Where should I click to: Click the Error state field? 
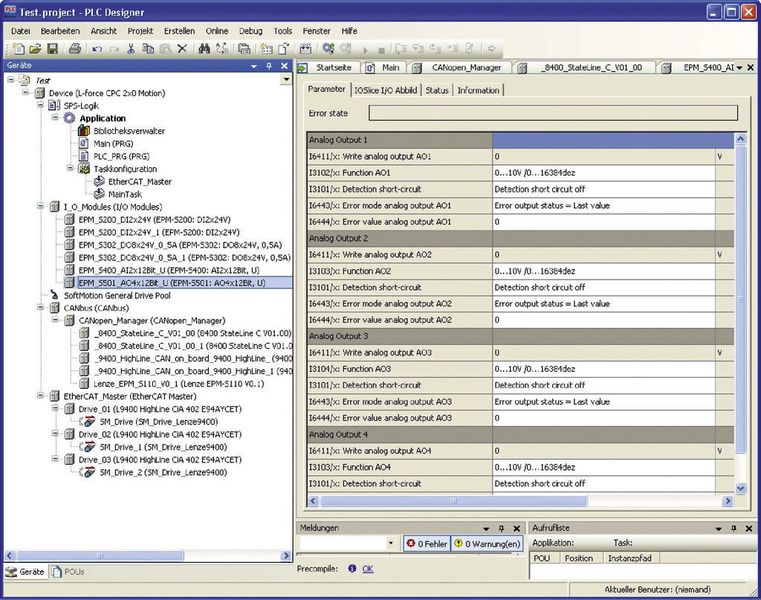pyautogui.click(x=553, y=113)
